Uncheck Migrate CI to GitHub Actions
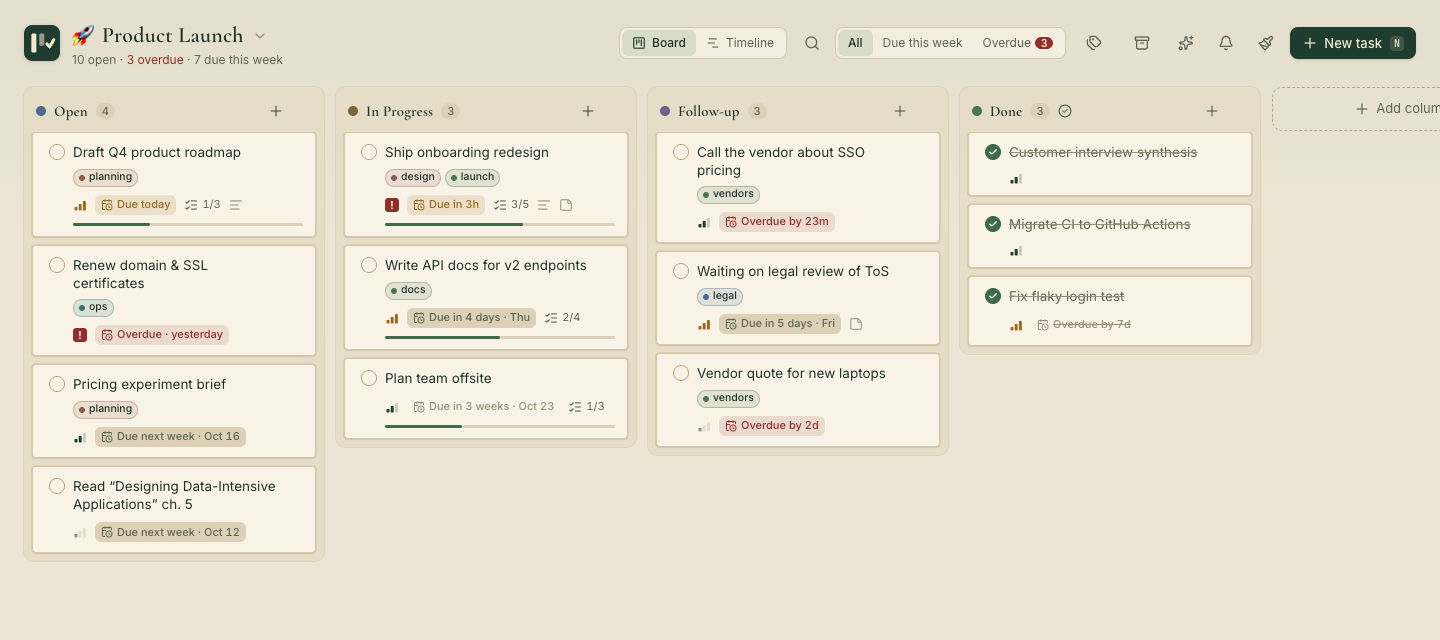This screenshot has height=640, width=1440. pyautogui.click(x=993, y=224)
